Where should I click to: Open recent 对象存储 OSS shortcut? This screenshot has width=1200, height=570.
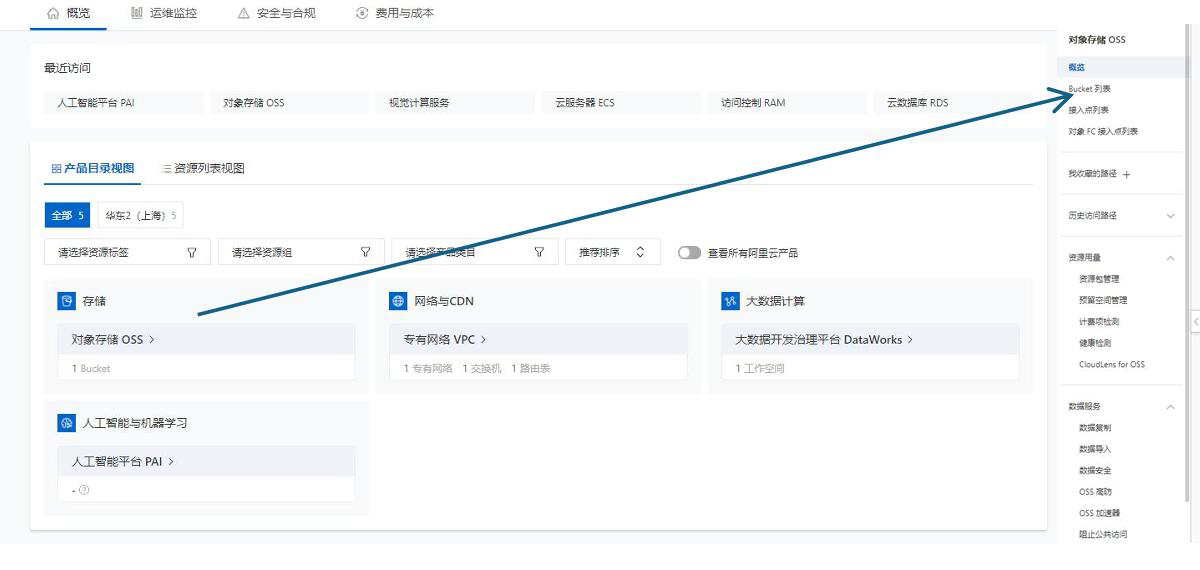pos(290,103)
